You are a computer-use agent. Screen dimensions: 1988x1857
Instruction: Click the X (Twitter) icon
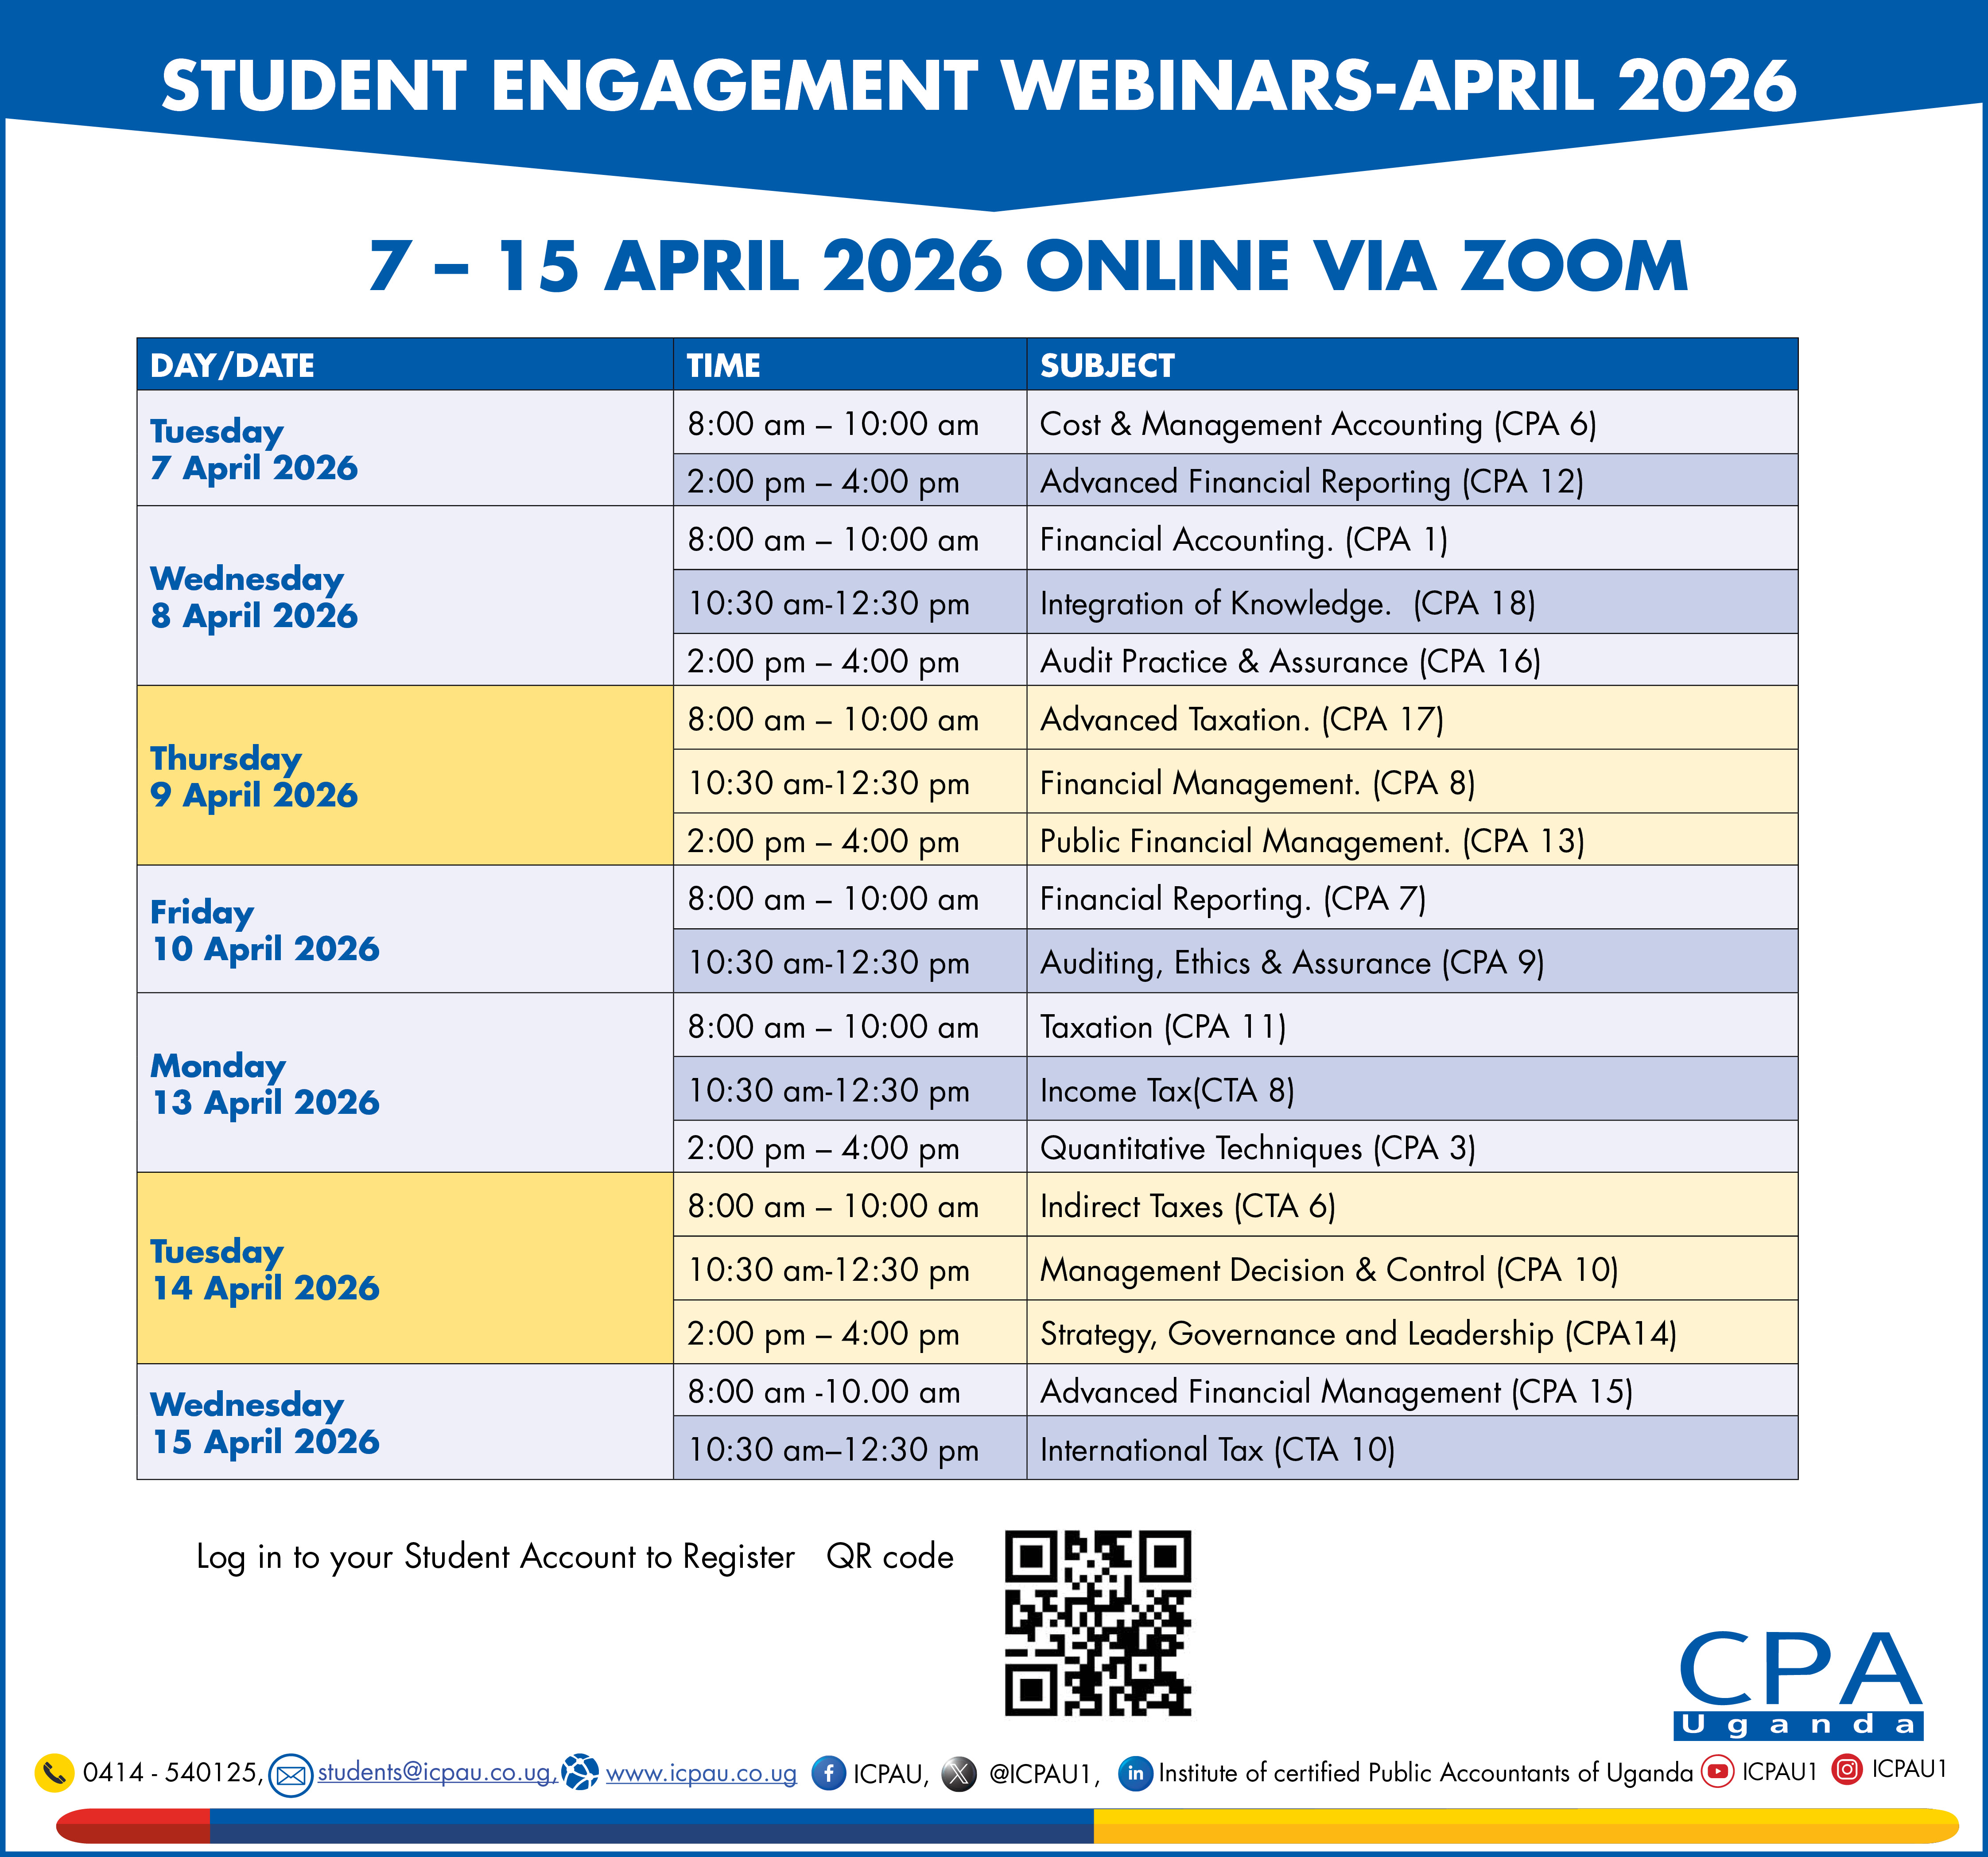(x=959, y=1774)
